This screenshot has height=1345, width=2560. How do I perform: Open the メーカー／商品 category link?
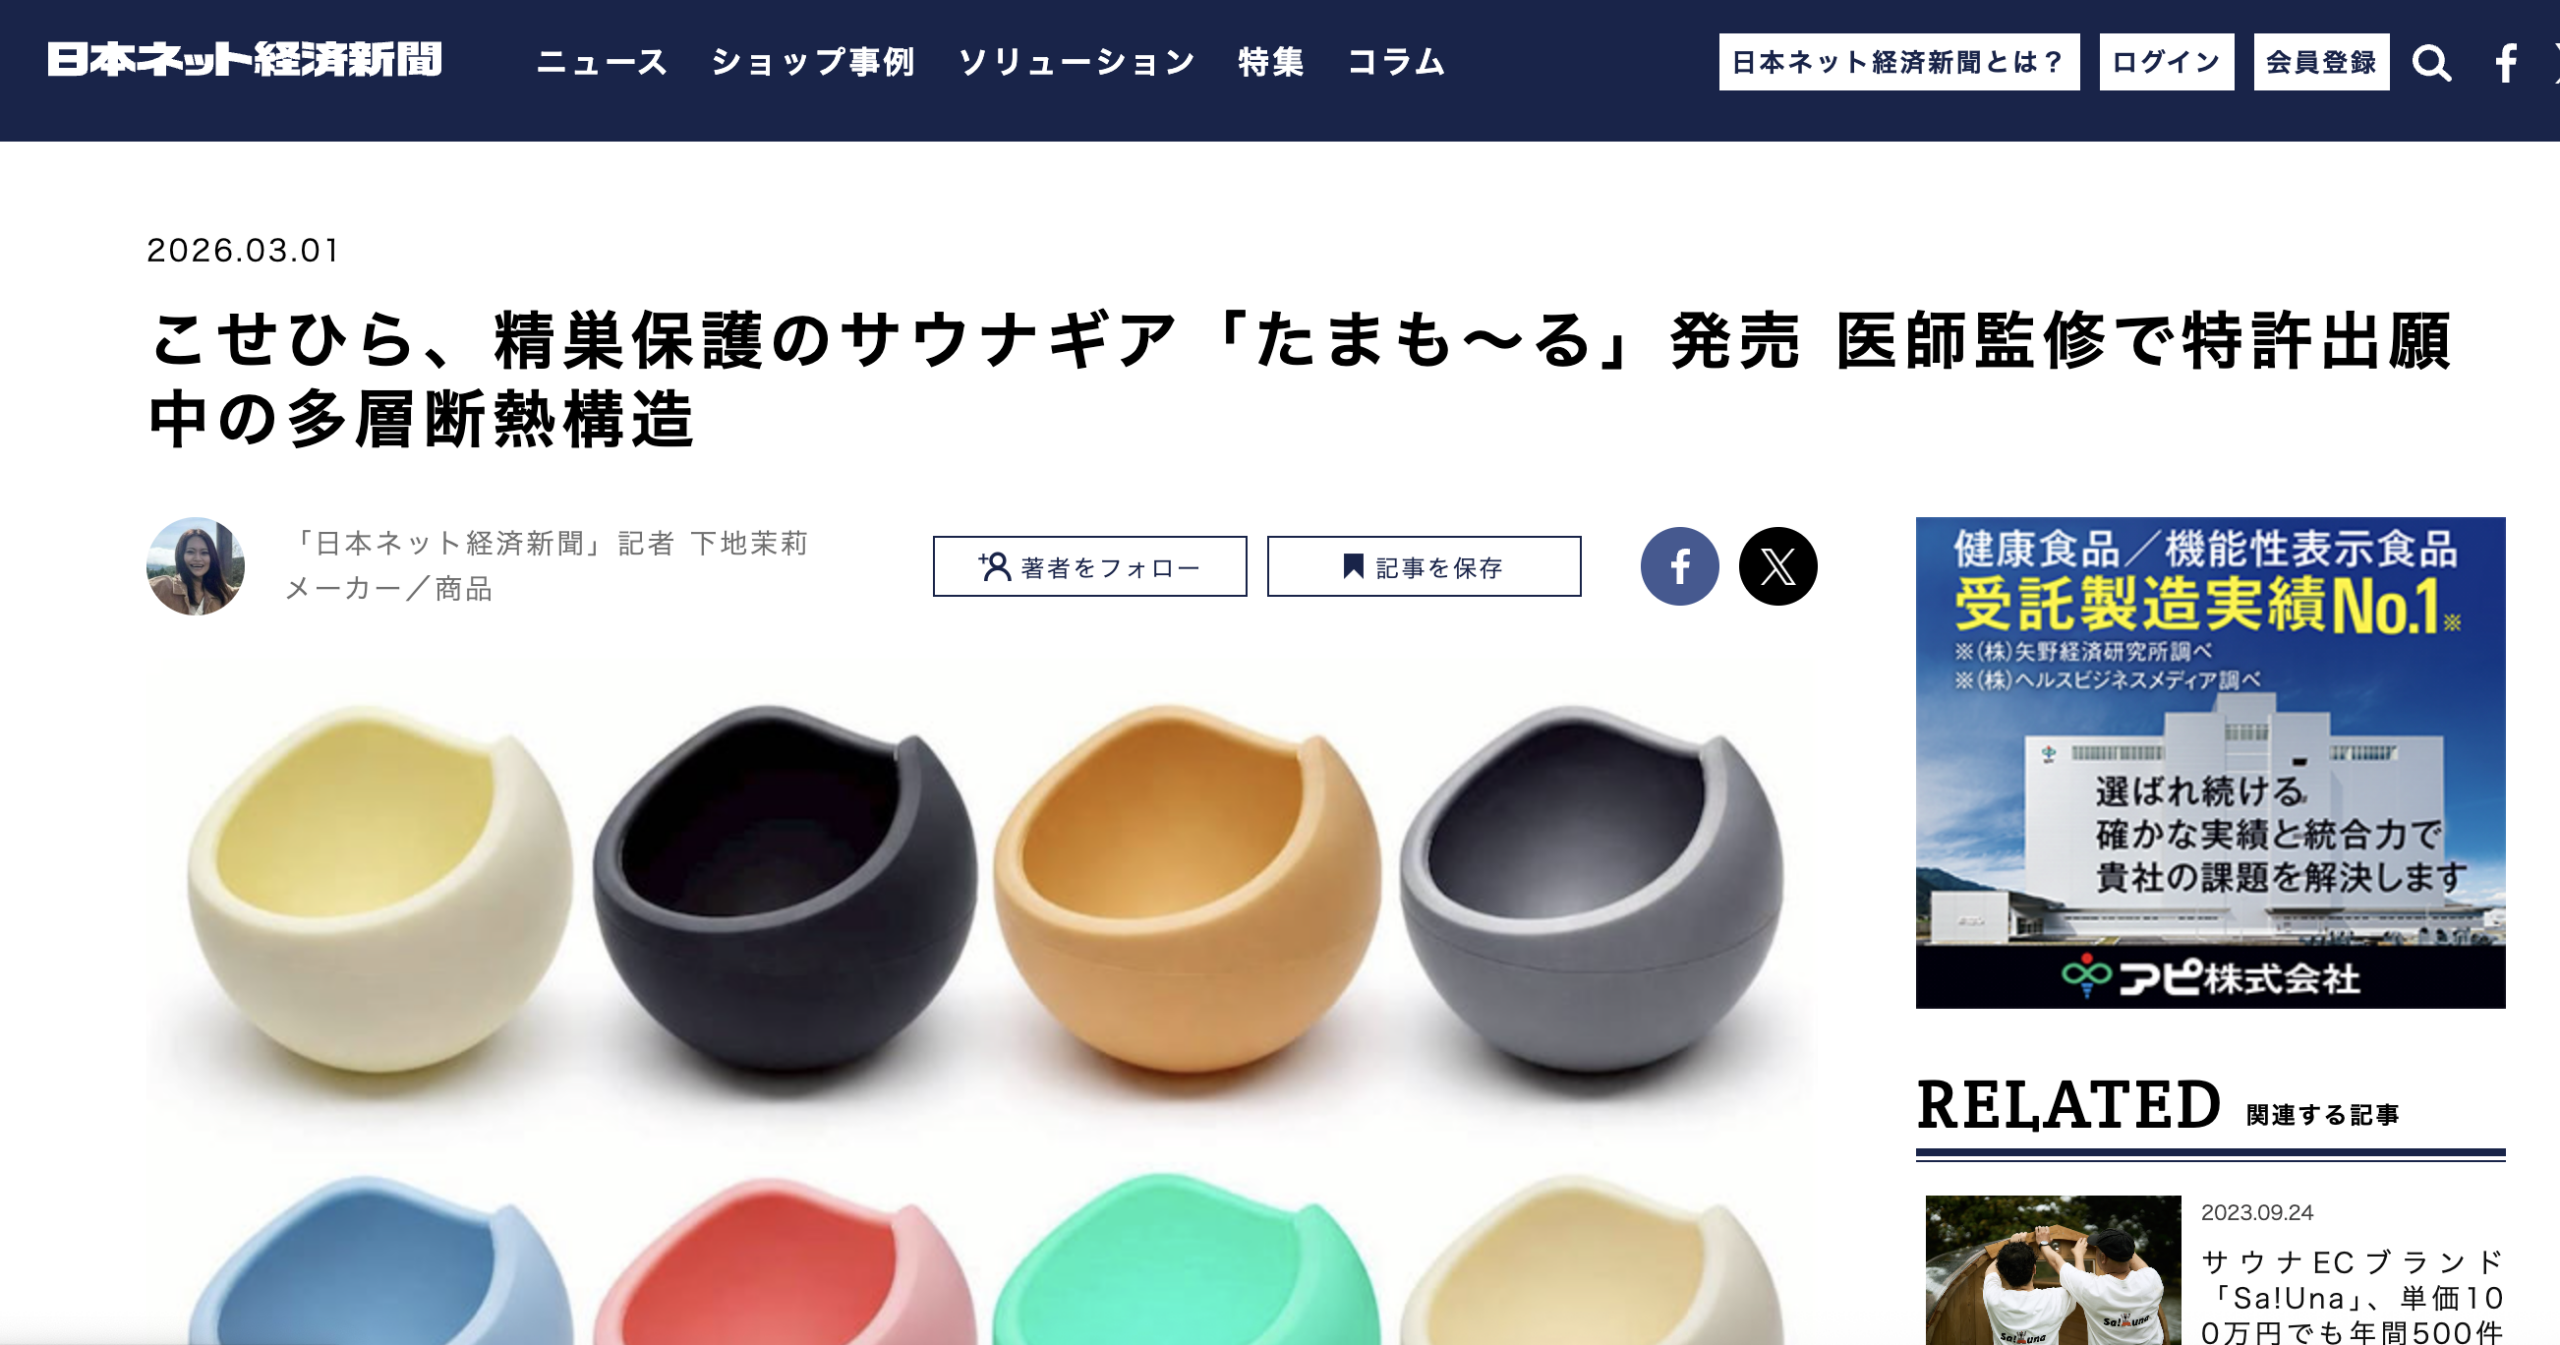(x=389, y=589)
